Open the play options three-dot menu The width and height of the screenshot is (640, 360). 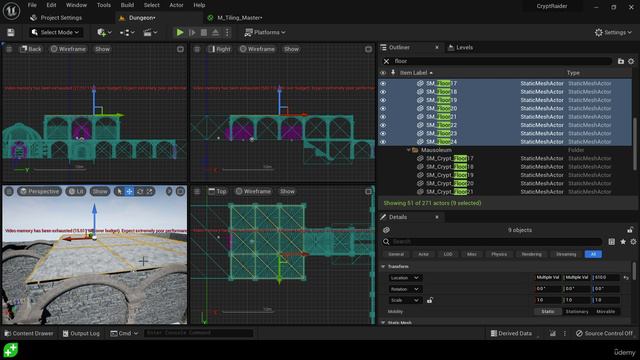[x=228, y=32]
